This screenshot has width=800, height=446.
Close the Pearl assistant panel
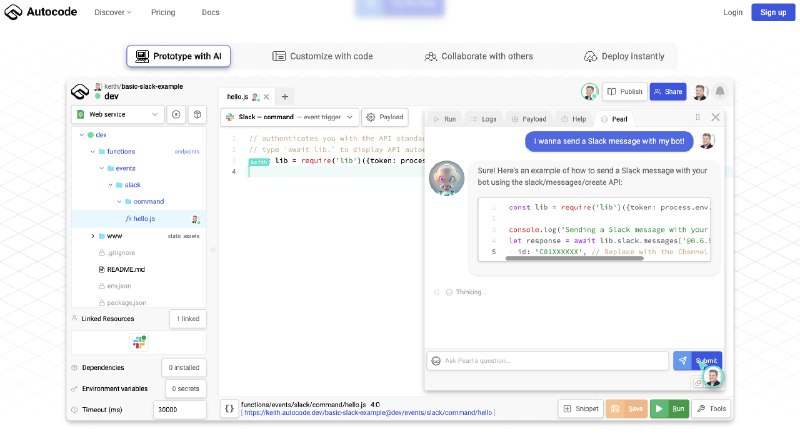pos(716,117)
